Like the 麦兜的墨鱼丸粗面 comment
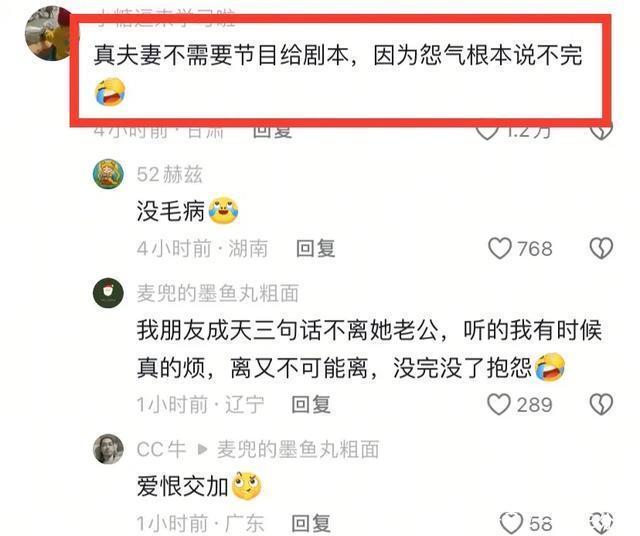640x536 pixels. coord(499,404)
